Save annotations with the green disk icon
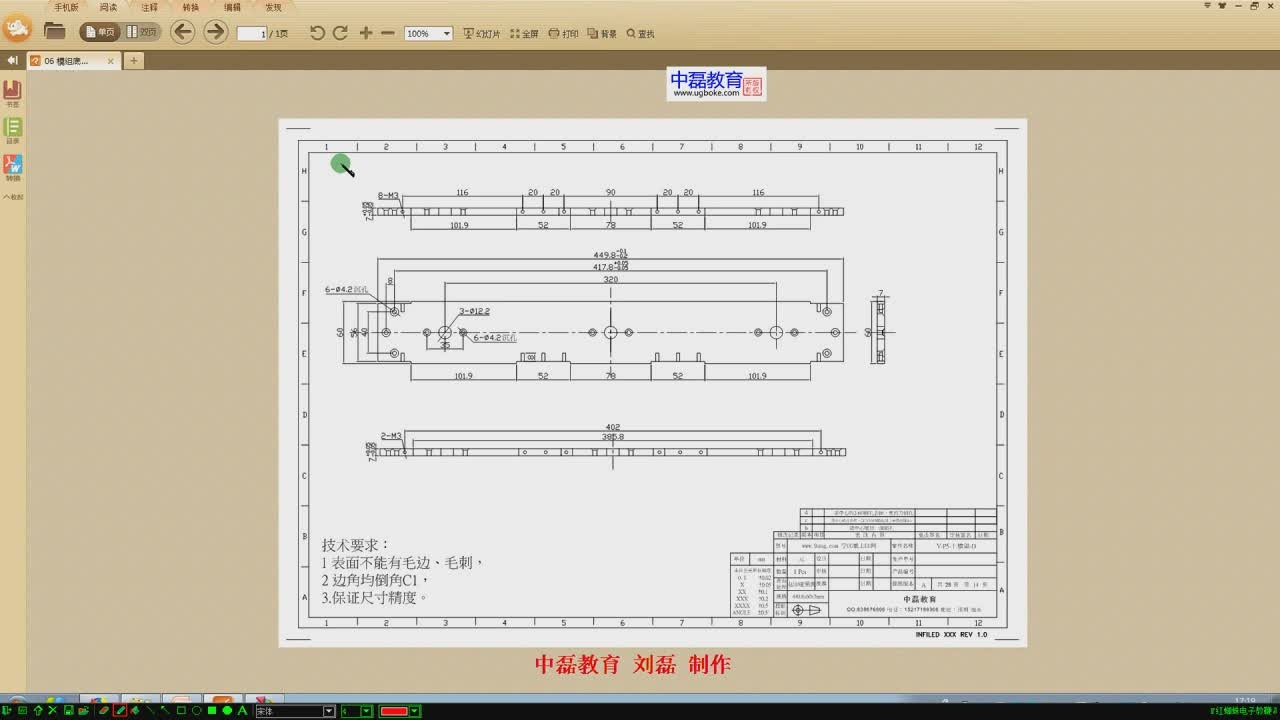The height and width of the screenshot is (720, 1280). 68,711
